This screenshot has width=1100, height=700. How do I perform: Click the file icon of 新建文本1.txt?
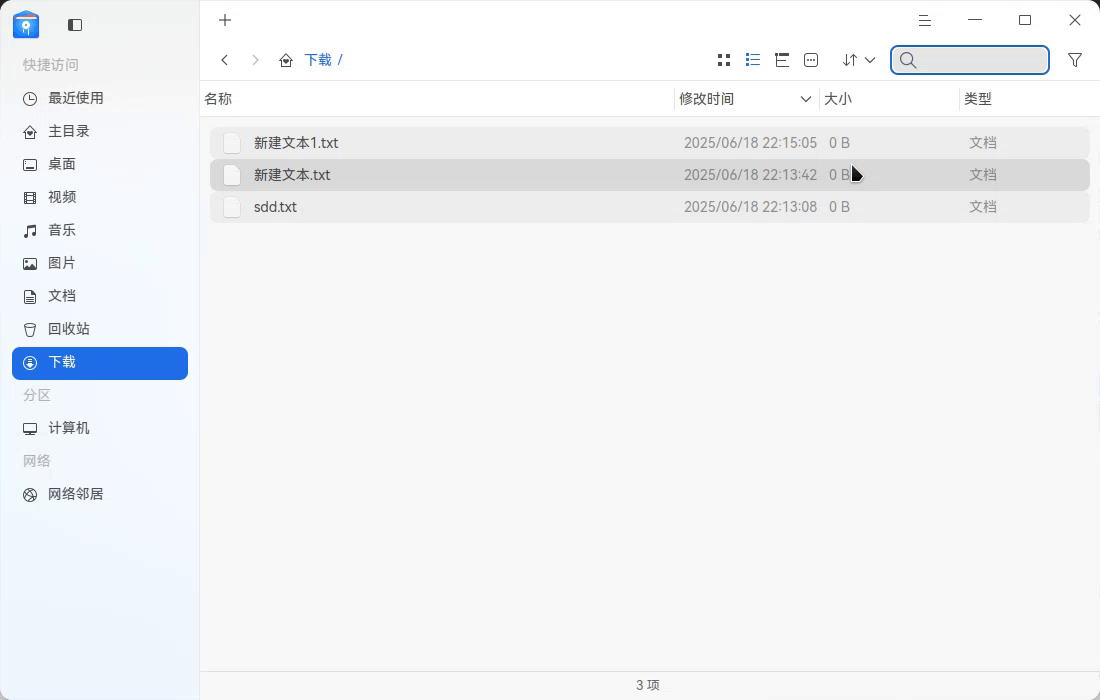[232, 143]
